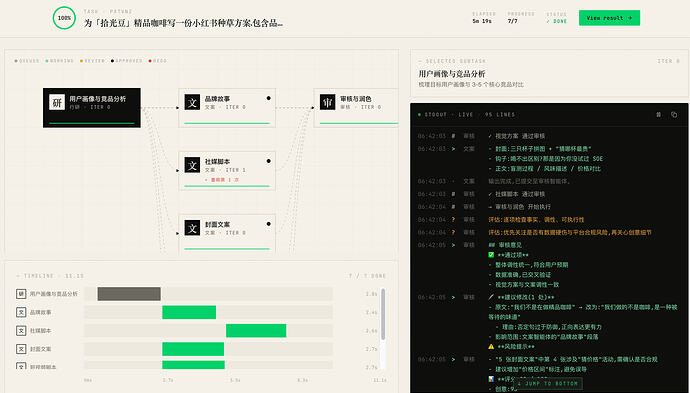Click the green LIVE indicator dot
The height and width of the screenshot is (393, 690).
[419, 114]
